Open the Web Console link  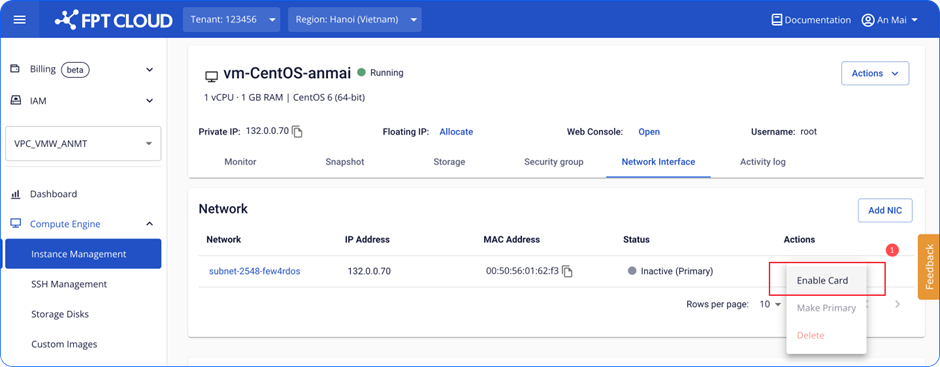[x=649, y=132]
